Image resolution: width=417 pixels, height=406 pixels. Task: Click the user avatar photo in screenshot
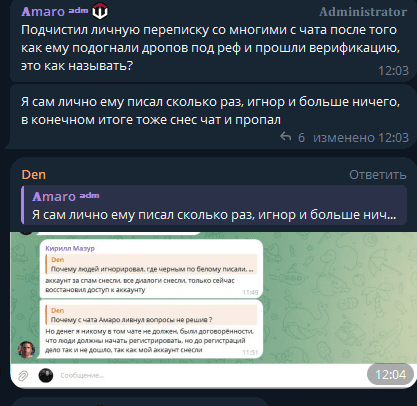coord(26,350)
